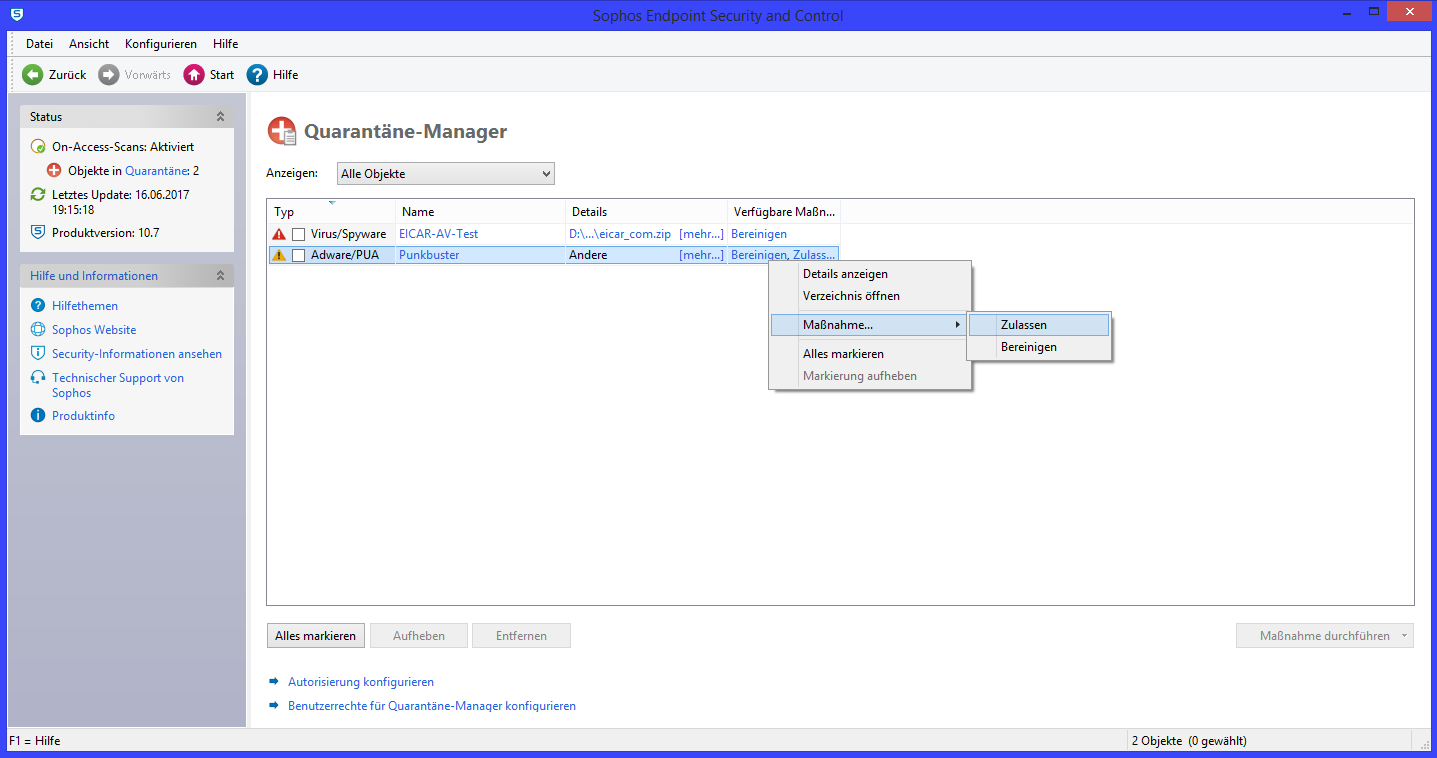Choose Details anzeigen in context menu
Screen dimensions: 1437x758
868,274
